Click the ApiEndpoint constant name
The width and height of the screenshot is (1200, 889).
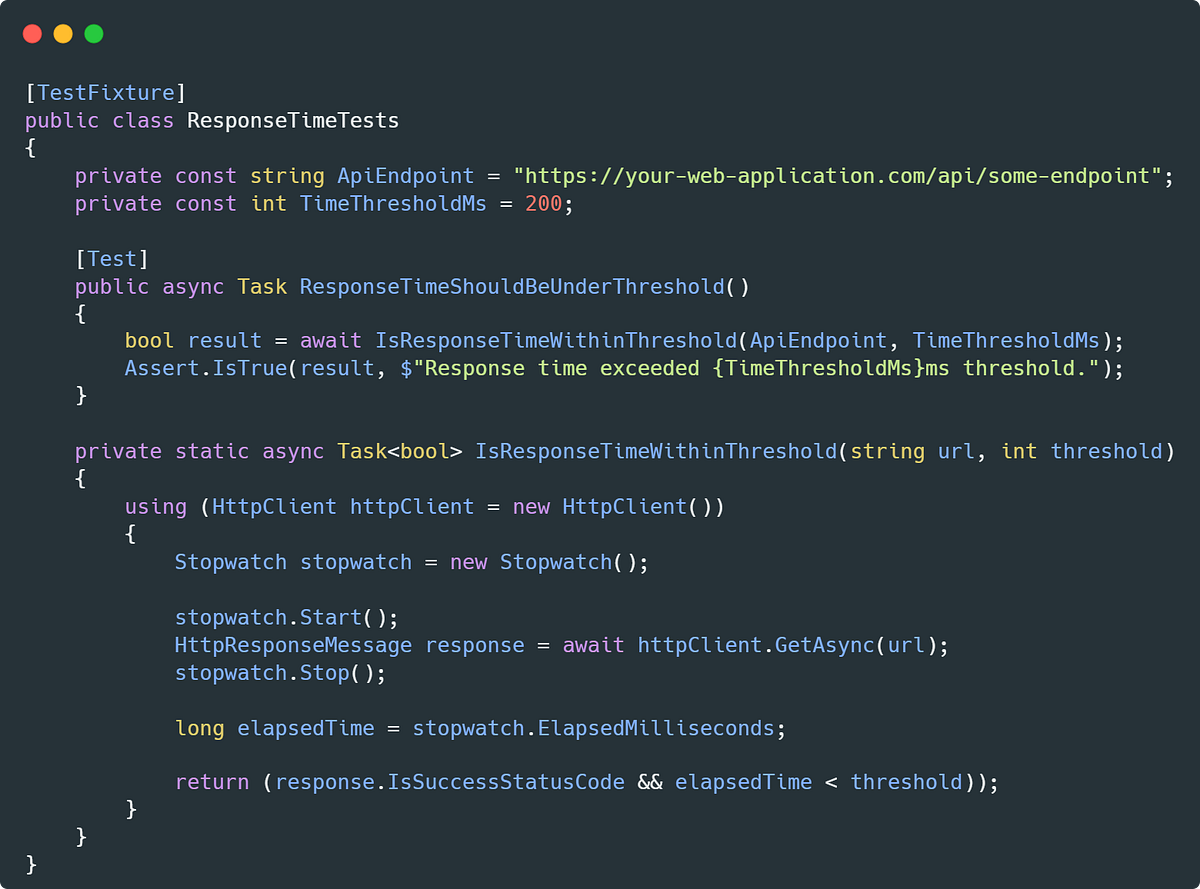click(405, 175)
